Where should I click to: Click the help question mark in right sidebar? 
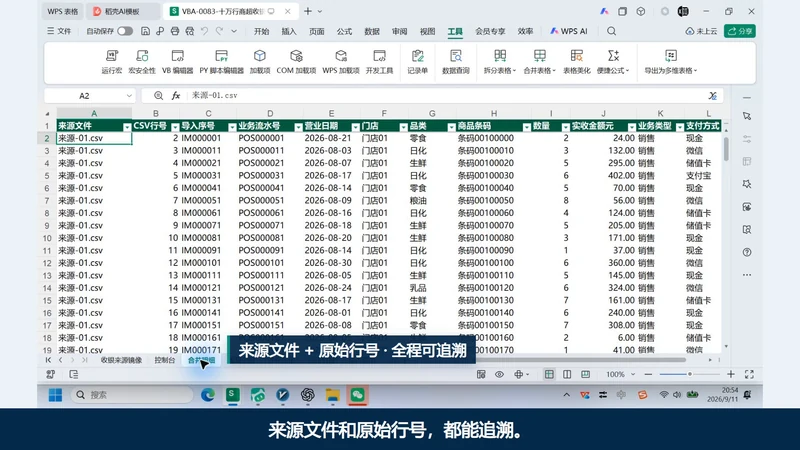click(747, 252)
